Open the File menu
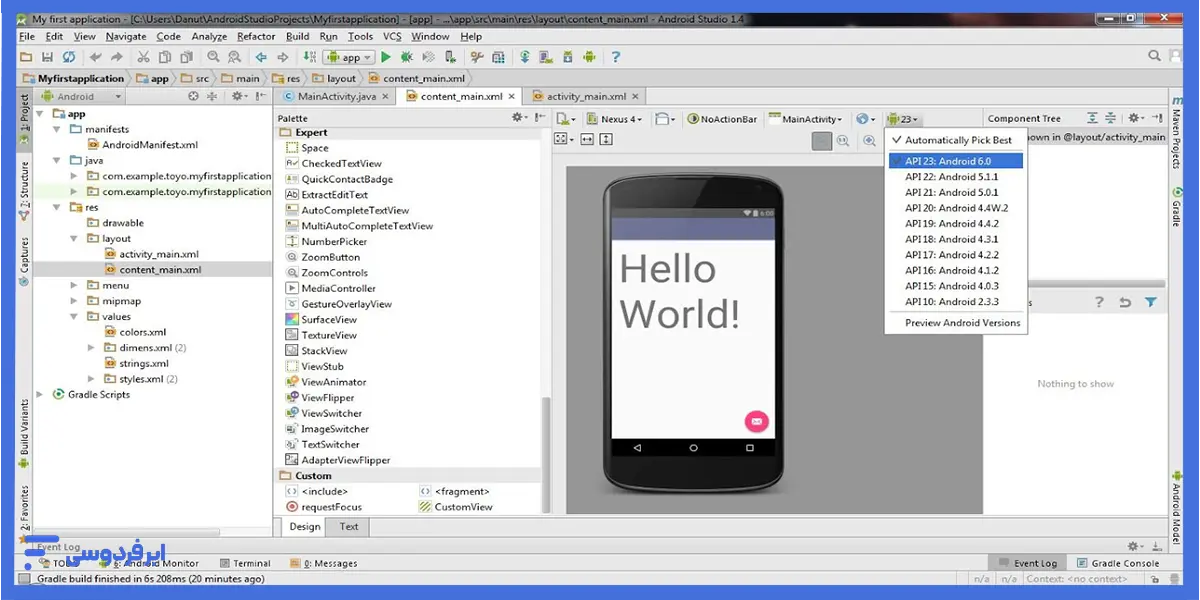1200x600 pixels. coord(27,37)
